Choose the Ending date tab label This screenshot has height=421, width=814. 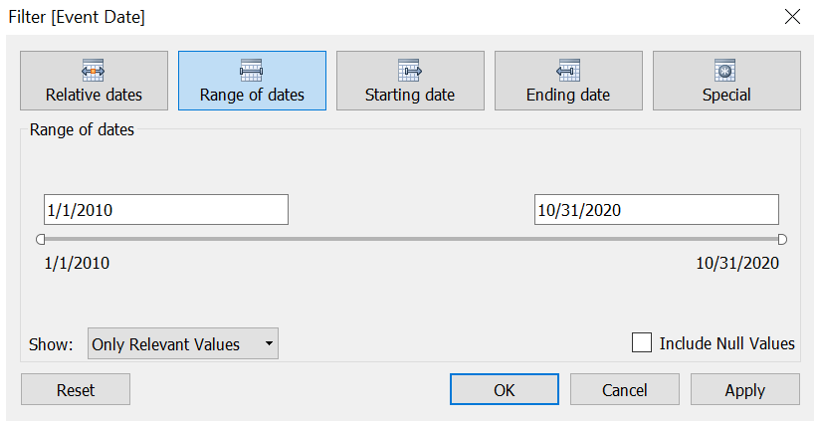(x=568, y=95)
